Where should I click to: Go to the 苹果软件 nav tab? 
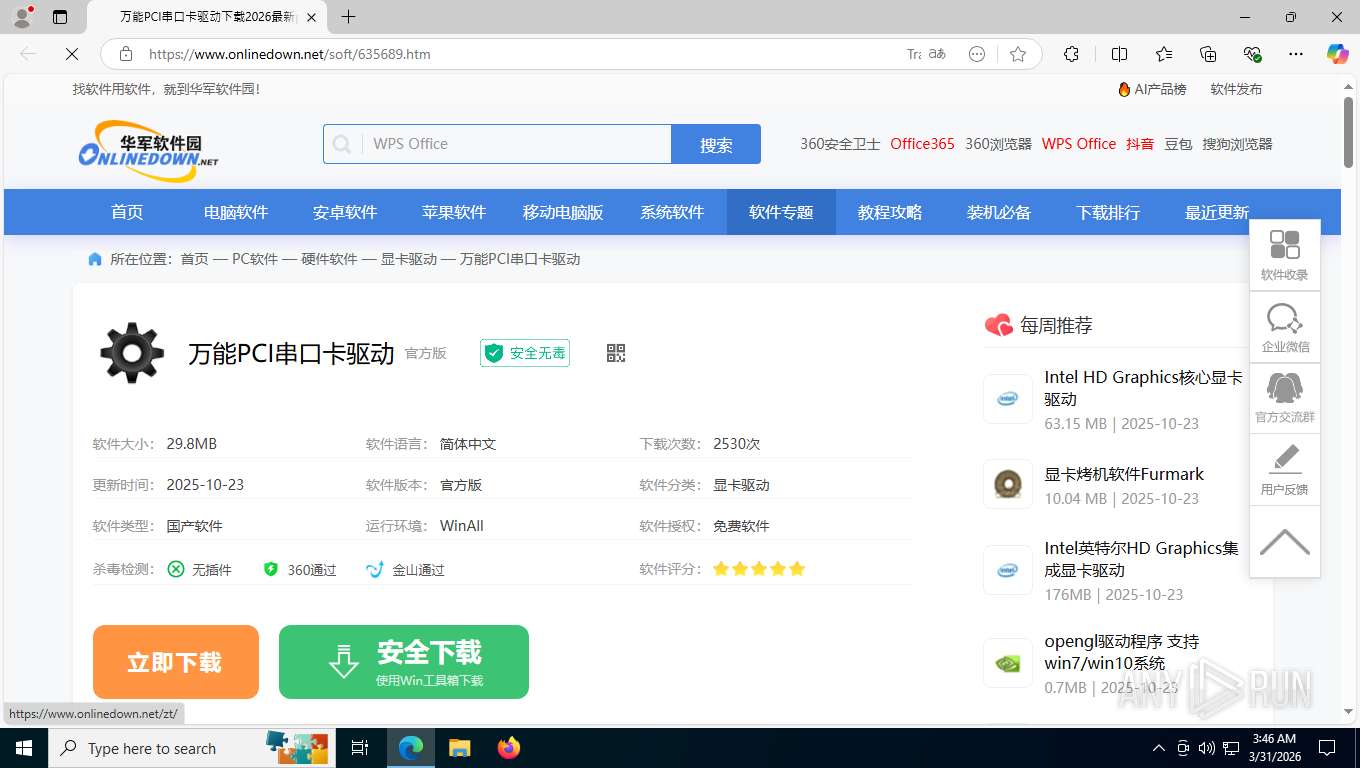pos(454,212)
